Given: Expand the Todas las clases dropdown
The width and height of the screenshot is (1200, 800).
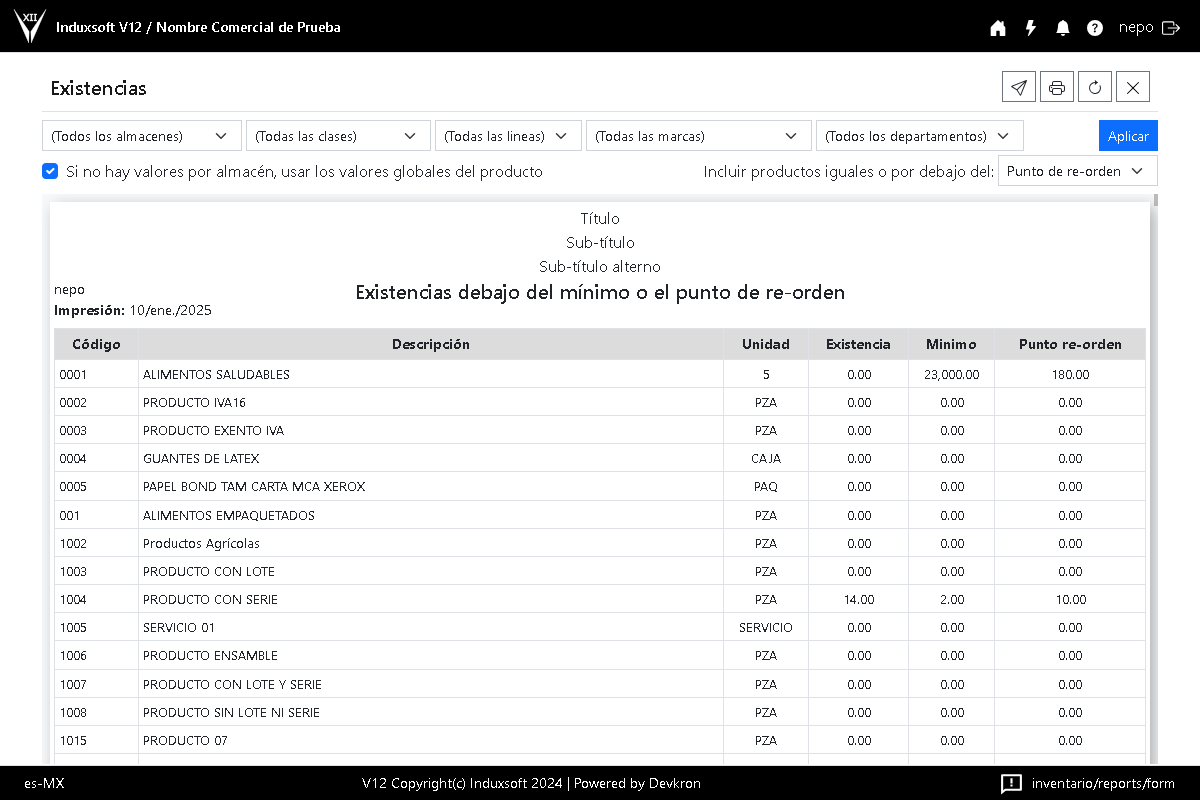Looking at the screenshot, I should pyautogui.click(x=338, y=136).
